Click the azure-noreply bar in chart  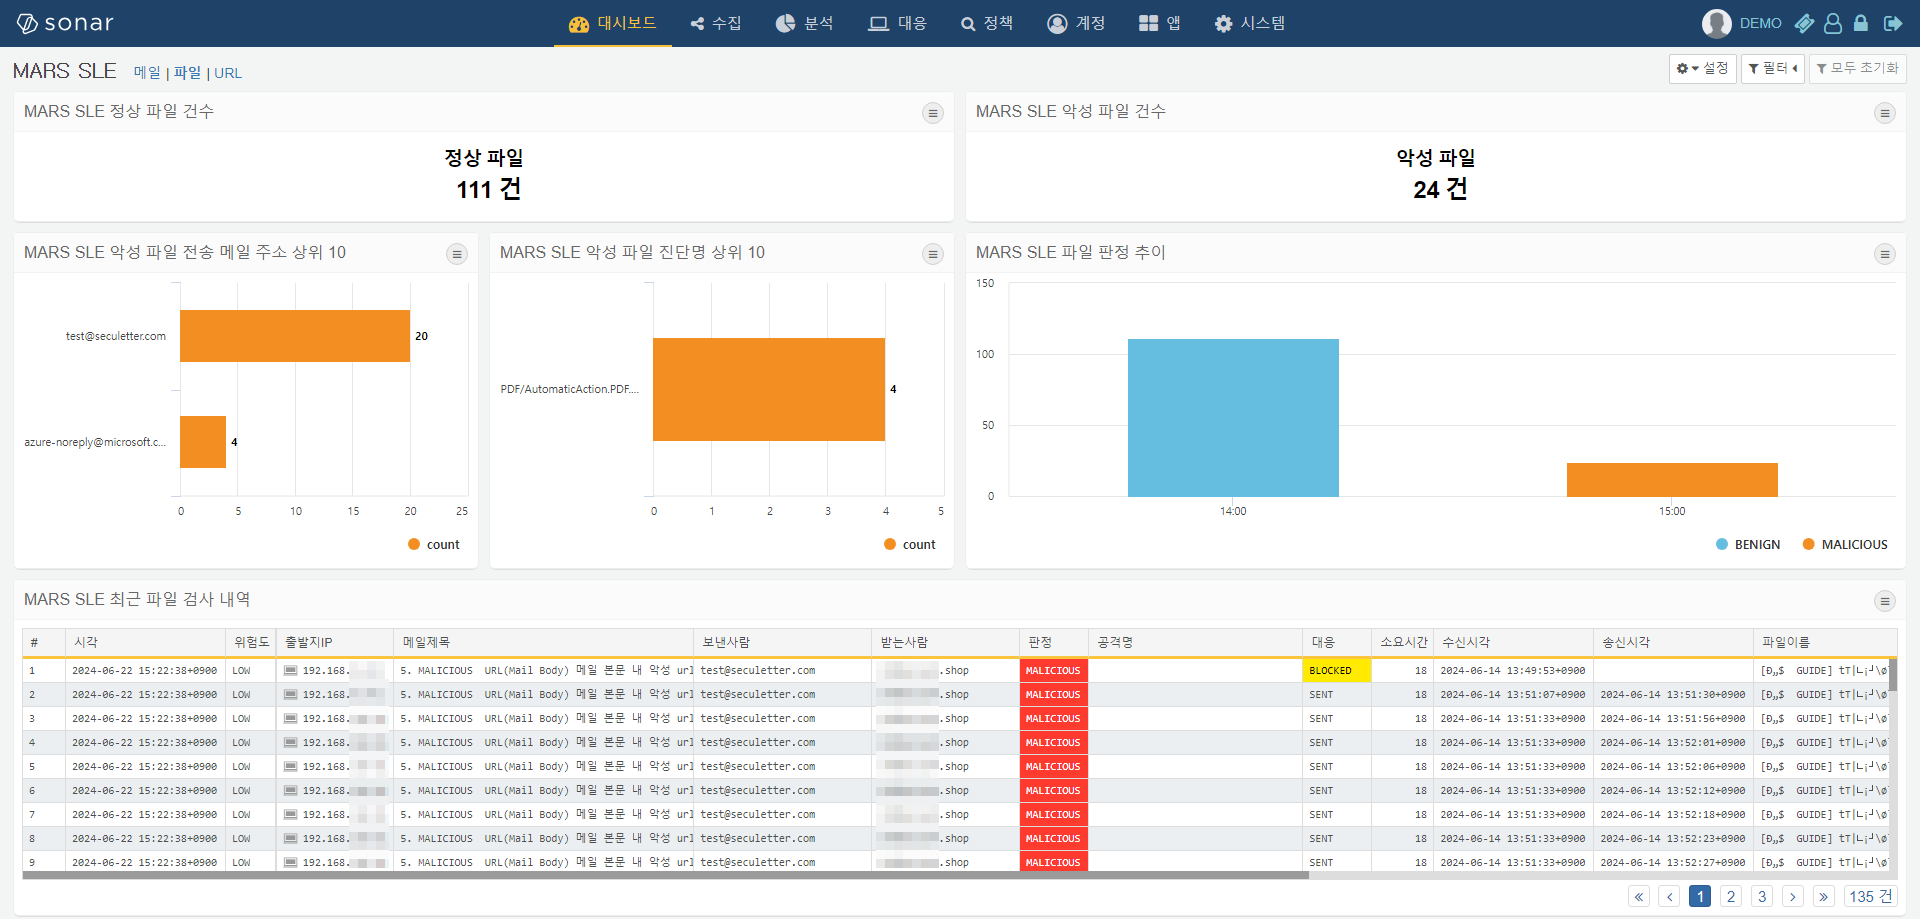203,442
